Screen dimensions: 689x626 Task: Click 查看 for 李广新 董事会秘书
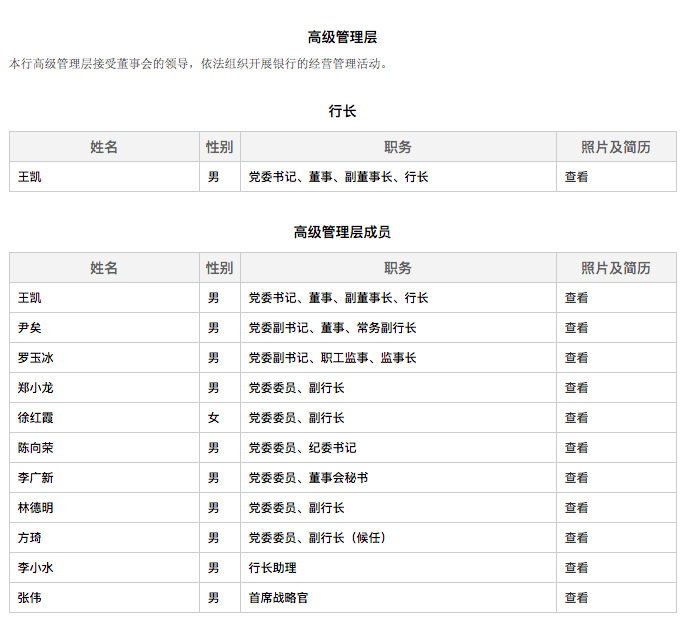point(576,478)
